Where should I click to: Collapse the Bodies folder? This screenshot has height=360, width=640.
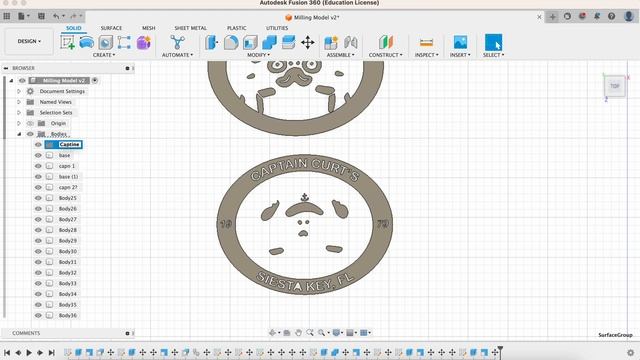[x=19, y=134]
